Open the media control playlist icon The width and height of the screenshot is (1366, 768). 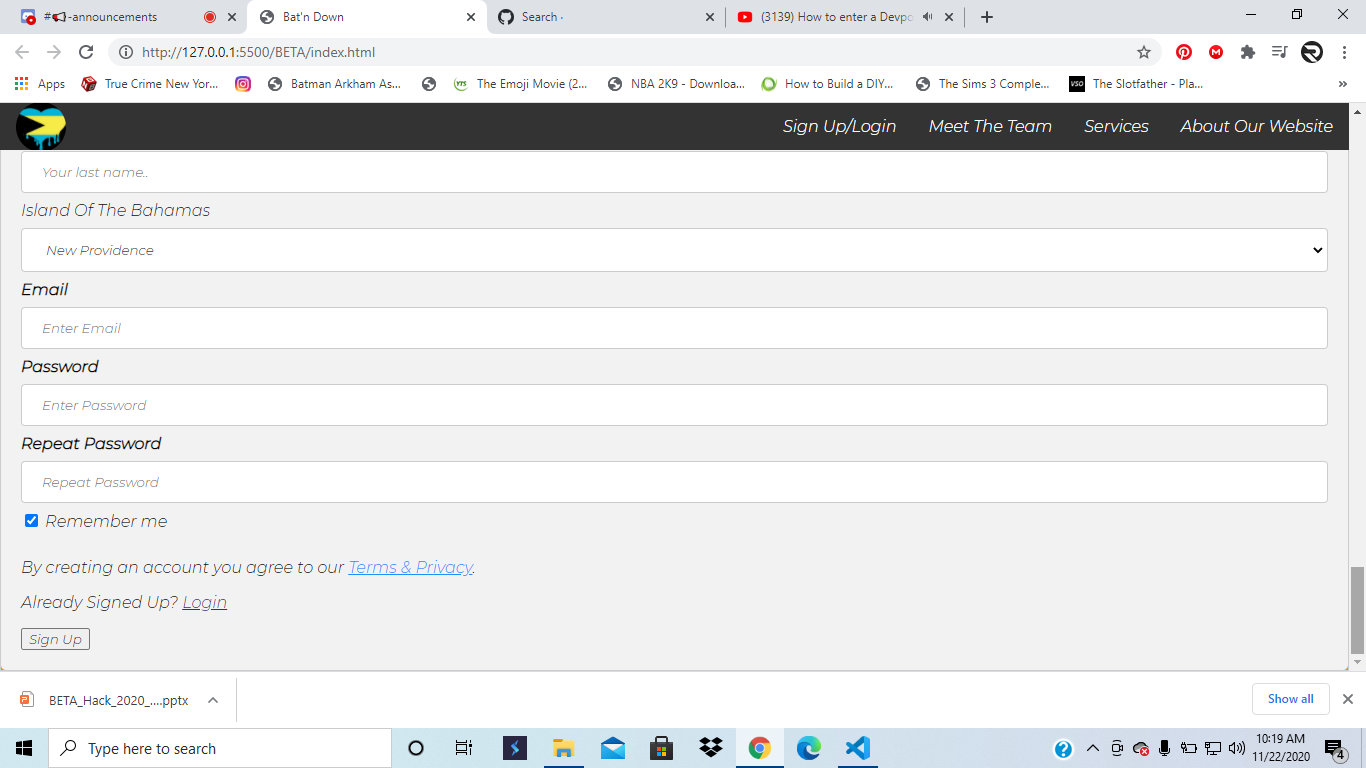point(1280,52)
